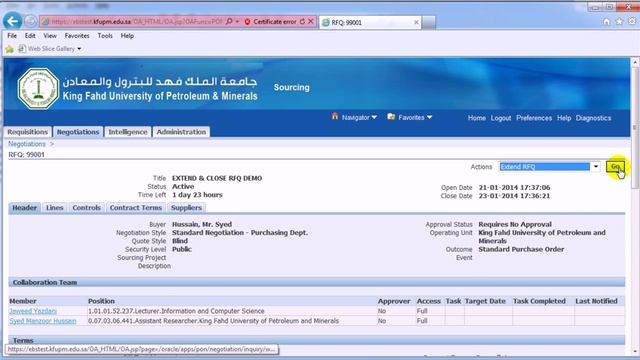Click the Close Date value 23-01-2014 17:36:21

pyautogui.click(x=514, y=196)
